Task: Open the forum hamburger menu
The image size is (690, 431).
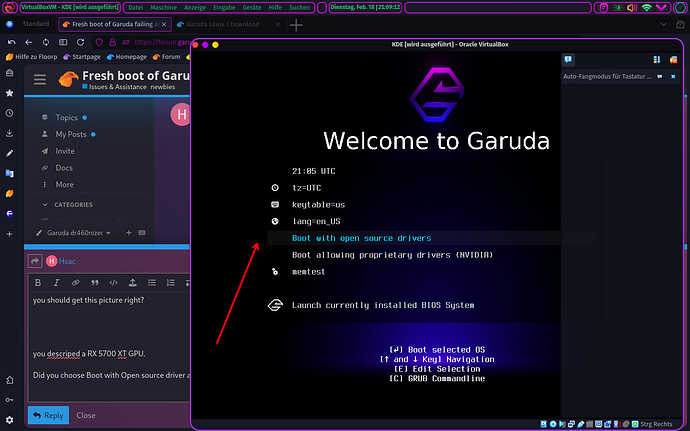Action: click(40, 80)
